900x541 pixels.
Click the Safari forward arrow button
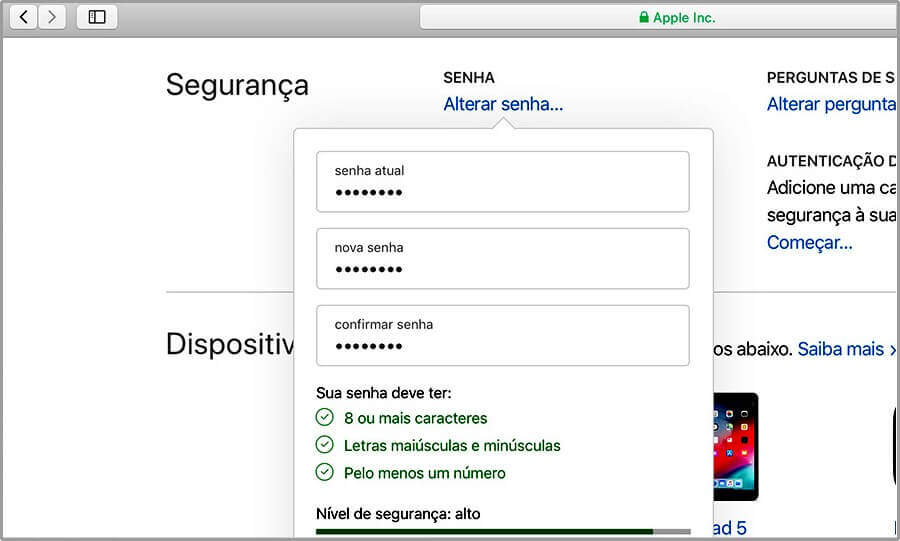pyautogui.click(x=52, y=17)
